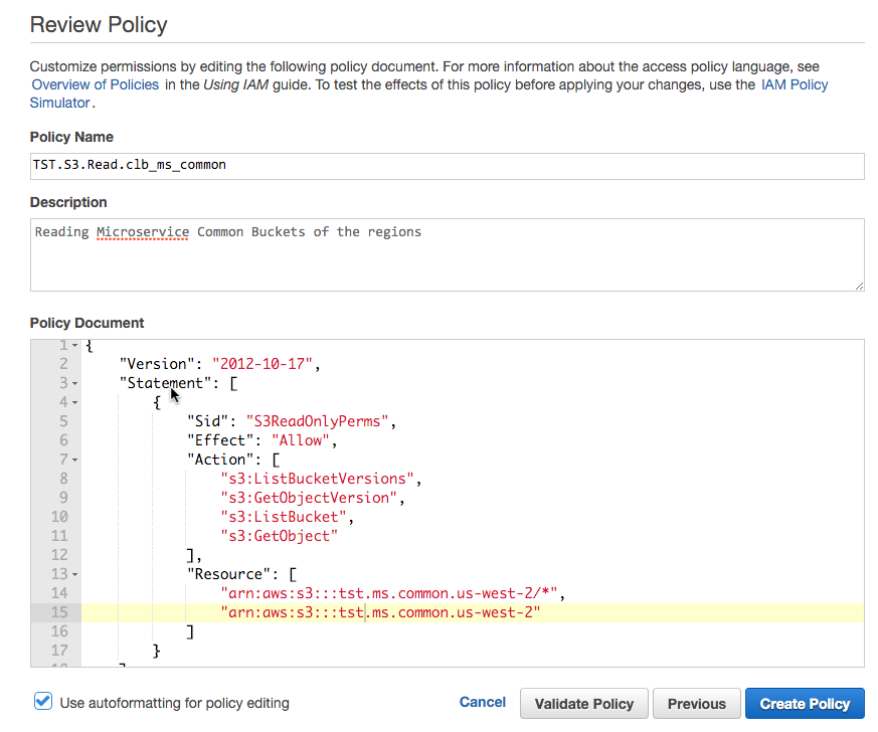
Task: Focus the Description text area
Action: 446,255
